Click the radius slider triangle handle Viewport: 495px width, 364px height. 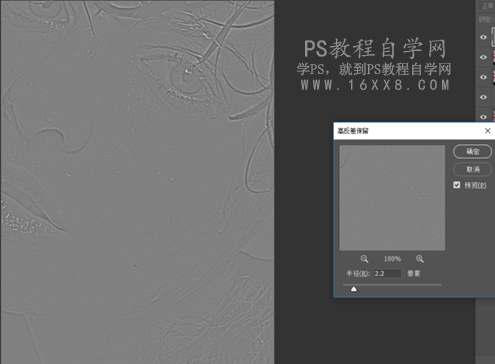[354, 289]
